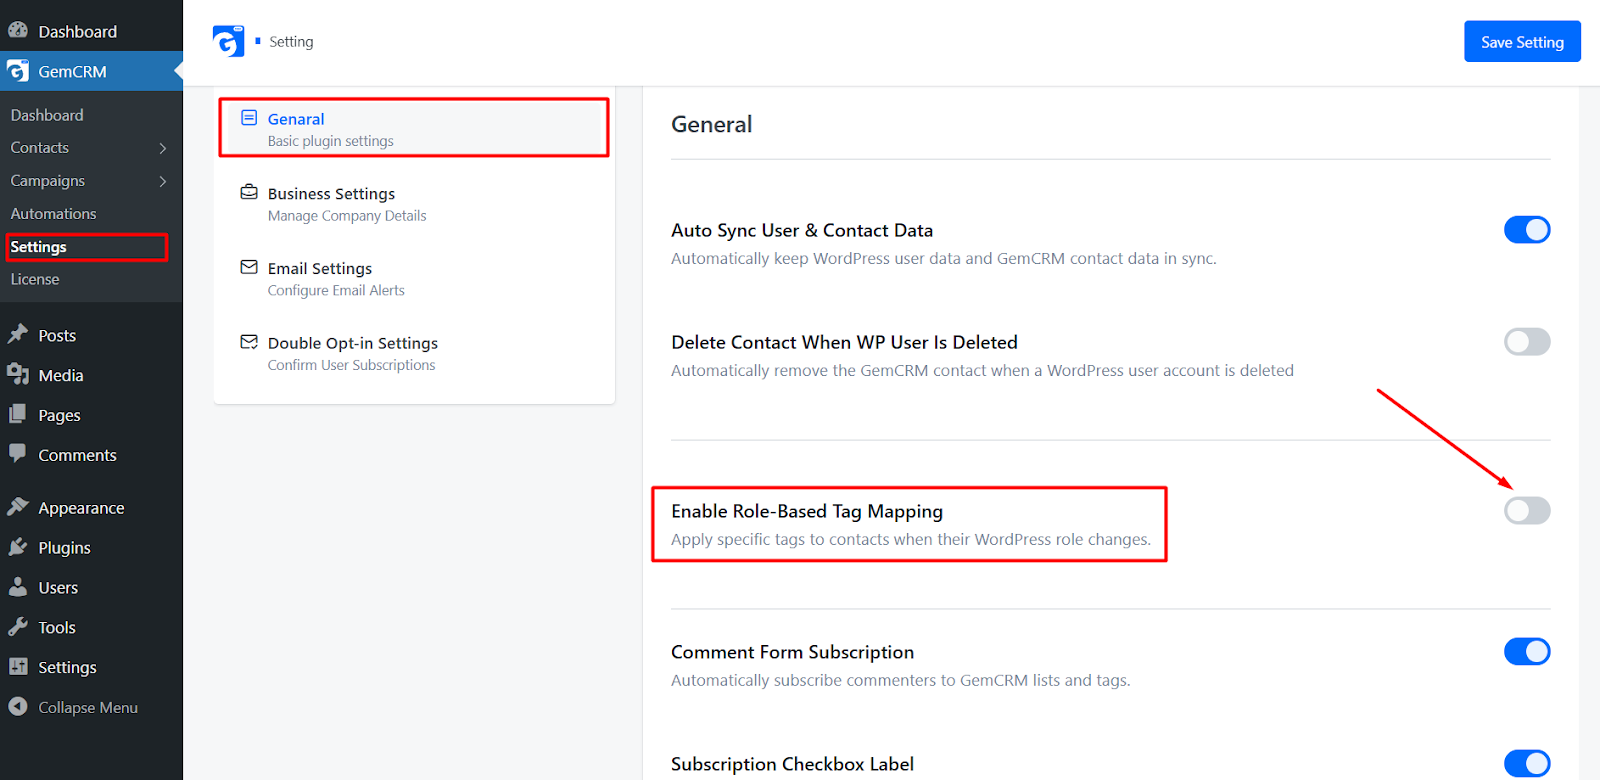Open Comments admin page

pyautogui.click(x=78, y=455)
